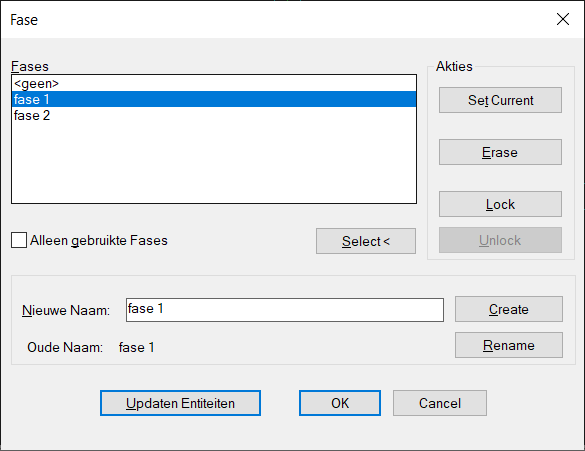Rename the selected fase

(x=509, y=345)
